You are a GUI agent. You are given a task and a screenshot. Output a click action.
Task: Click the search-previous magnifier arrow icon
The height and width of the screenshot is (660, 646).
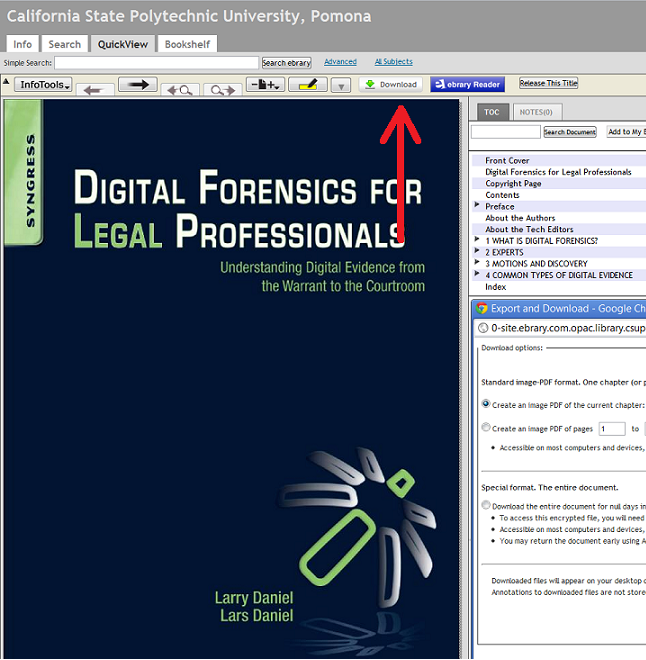point(180,90)
